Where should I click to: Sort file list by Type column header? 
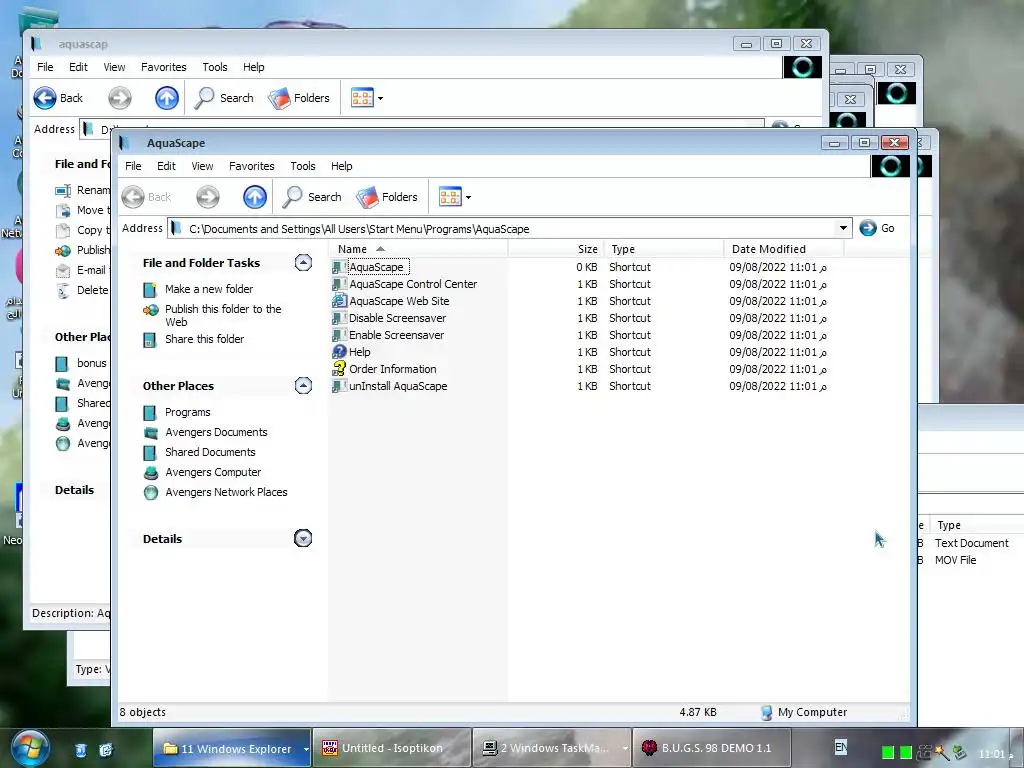point(663,249)
